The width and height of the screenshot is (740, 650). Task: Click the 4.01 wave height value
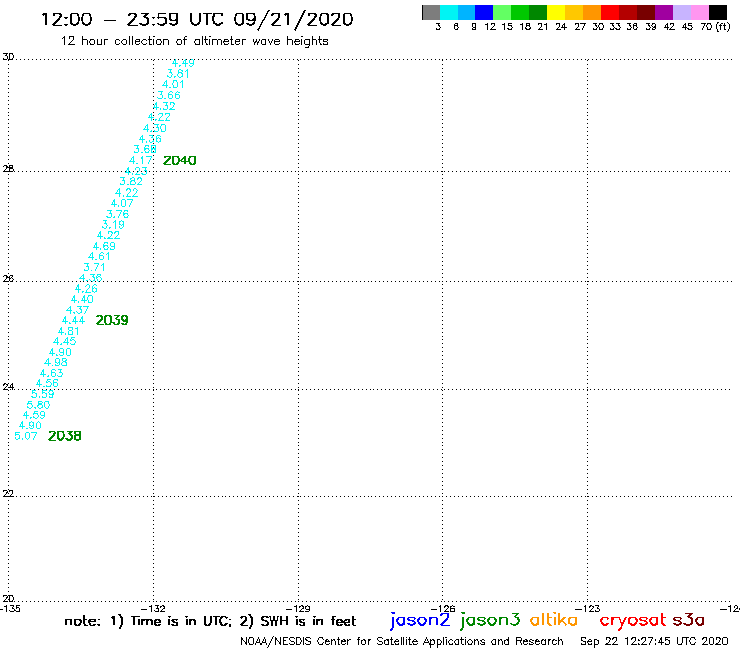[173, 84]
